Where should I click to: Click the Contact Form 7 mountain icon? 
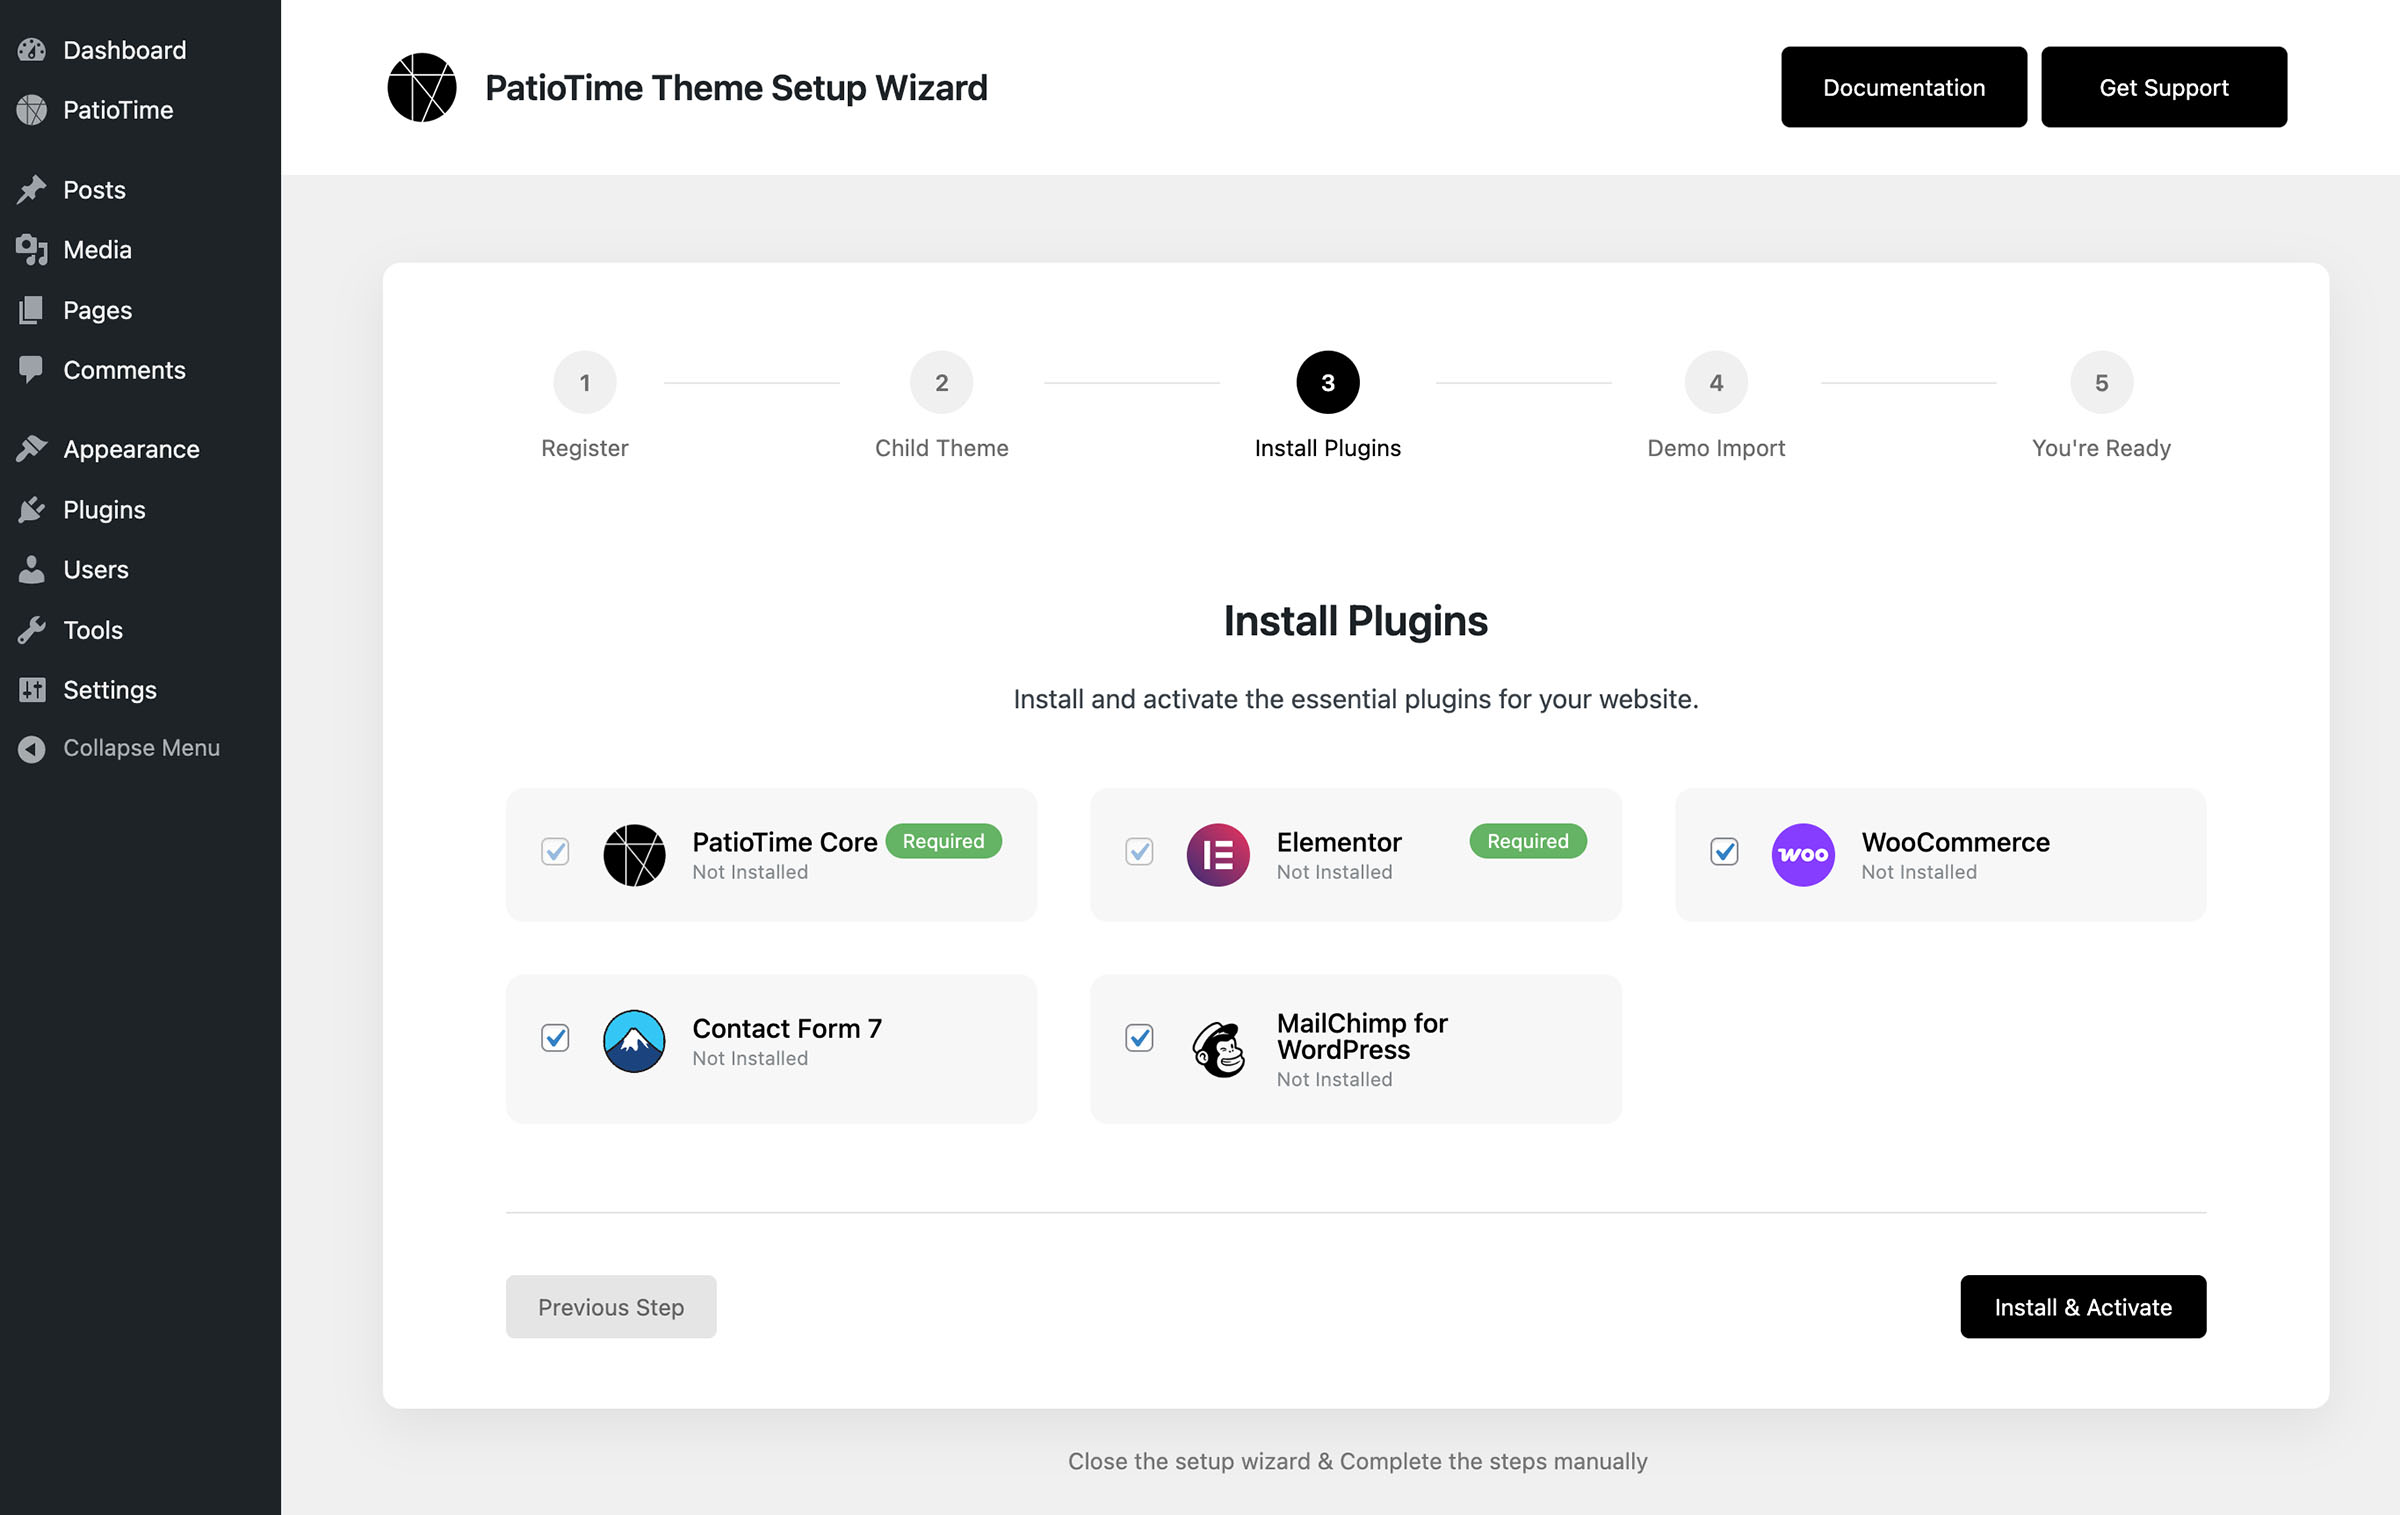click(634, 1041)
